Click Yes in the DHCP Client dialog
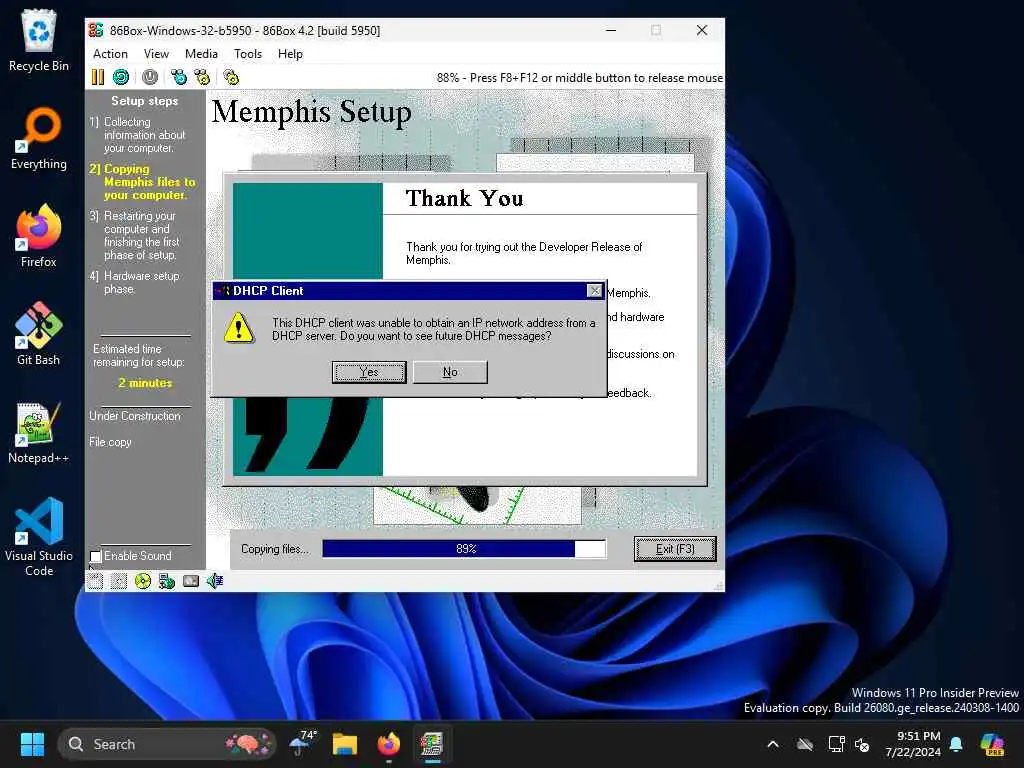The image size is (1024, 768). (369, 372)
